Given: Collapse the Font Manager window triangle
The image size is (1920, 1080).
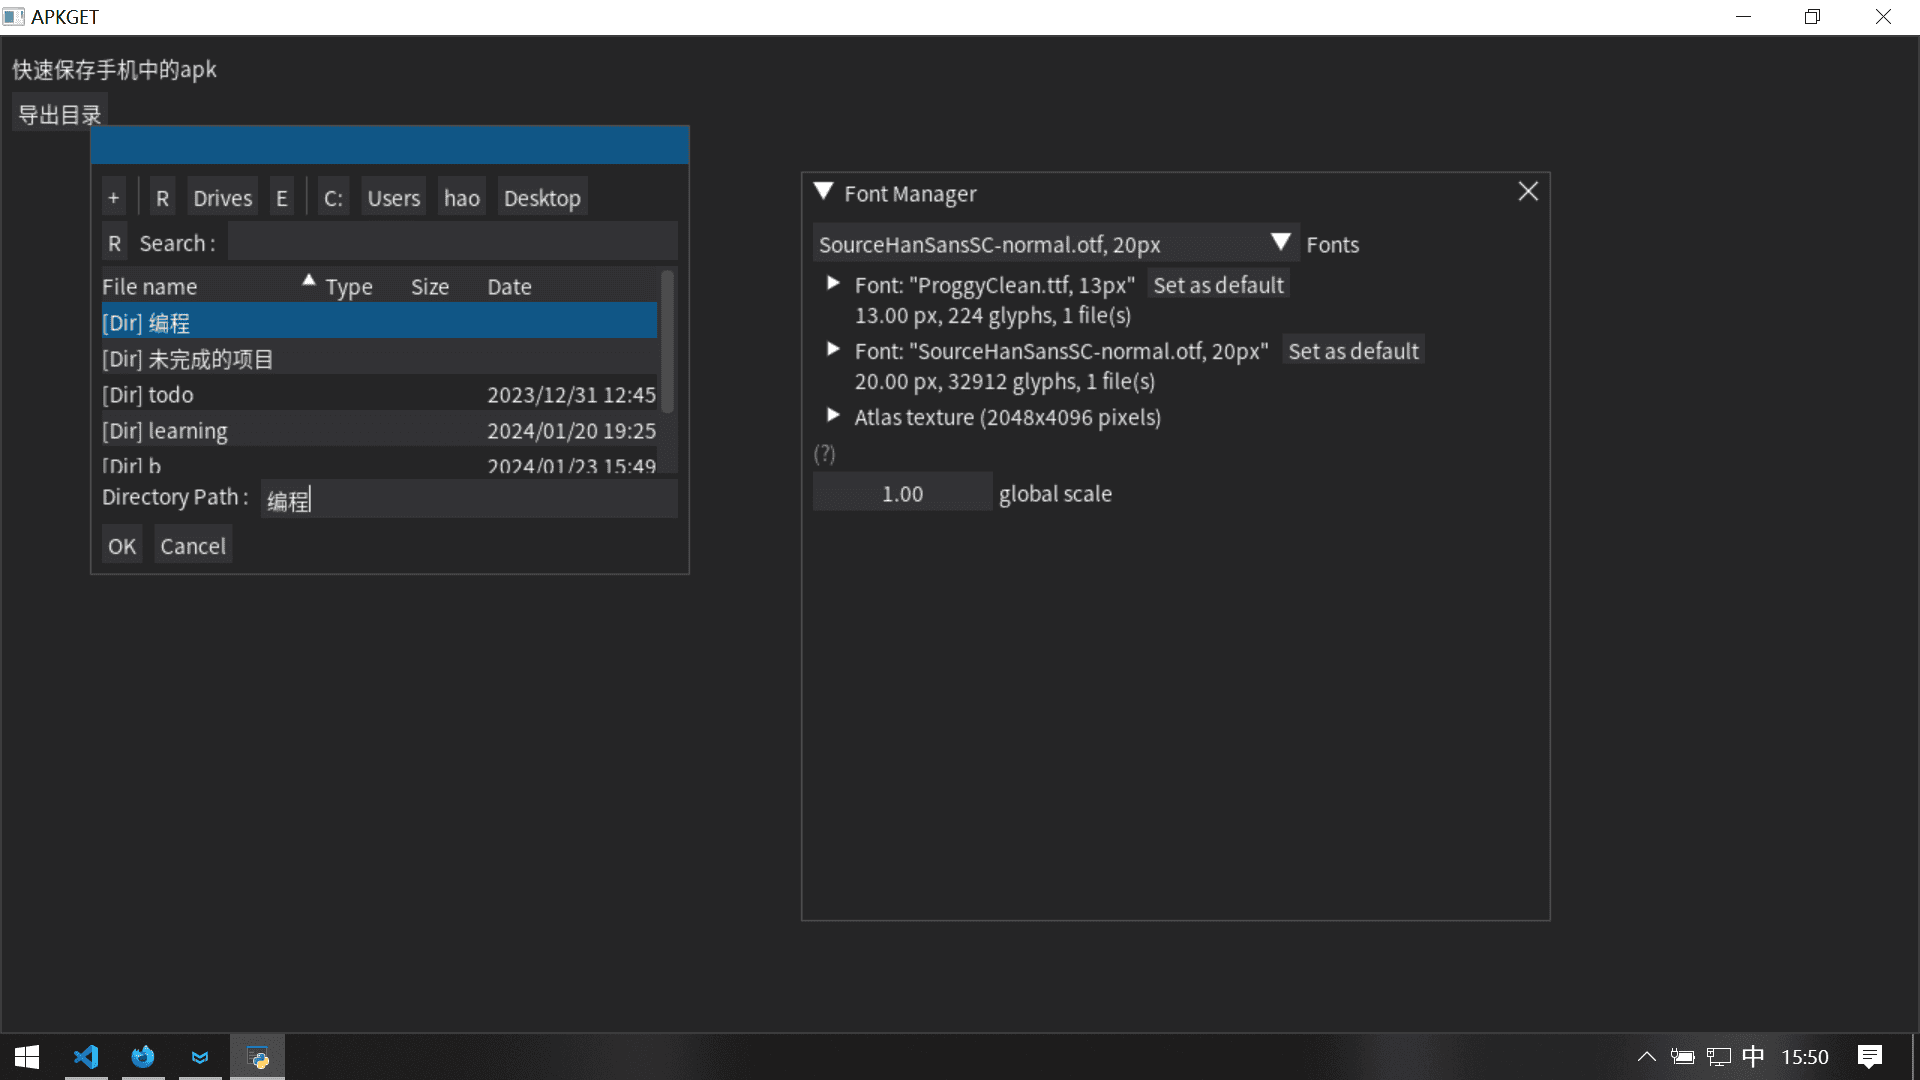Looking at the screenshot, I should pyautogui.click(x=824, y=192).
